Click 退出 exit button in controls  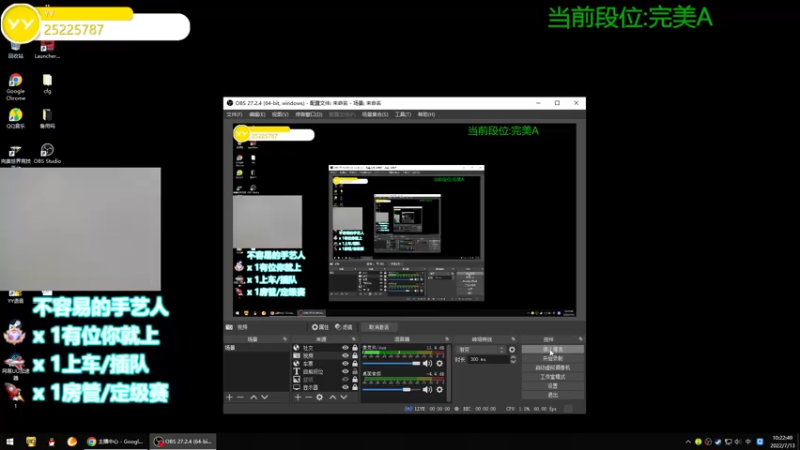[x=553, y=395]
